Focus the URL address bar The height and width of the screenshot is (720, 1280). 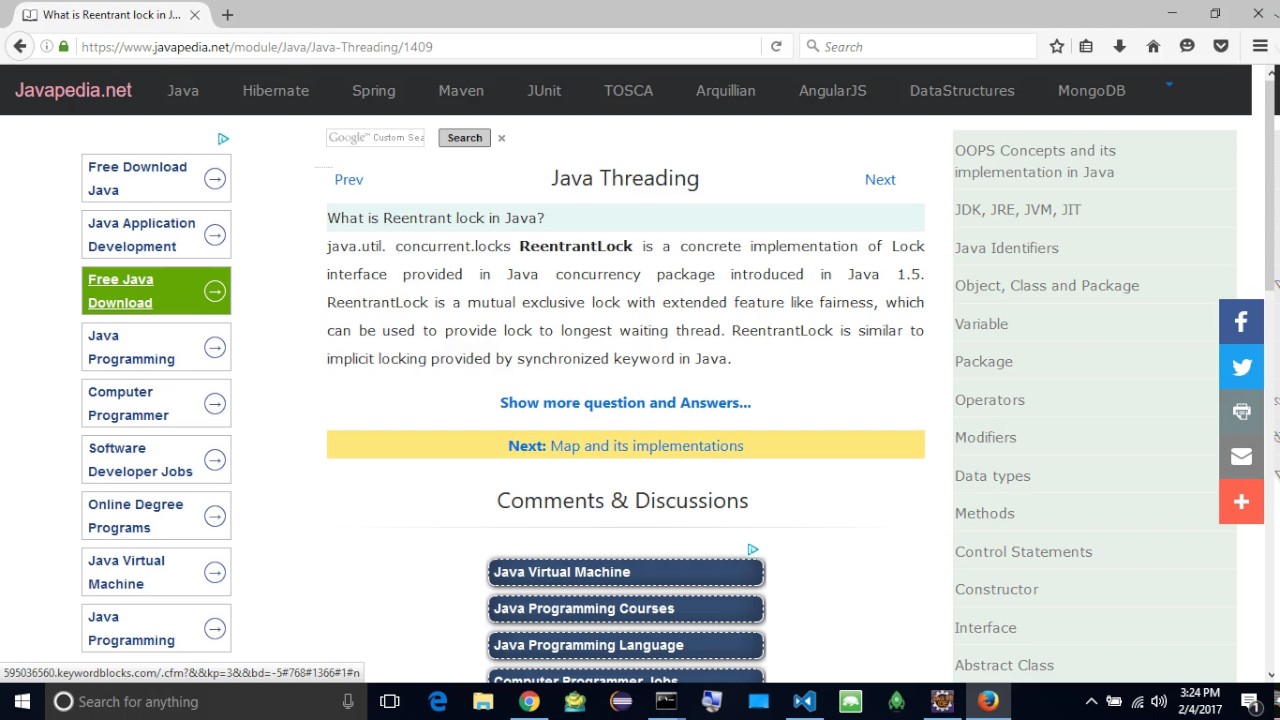coord(420,47)
